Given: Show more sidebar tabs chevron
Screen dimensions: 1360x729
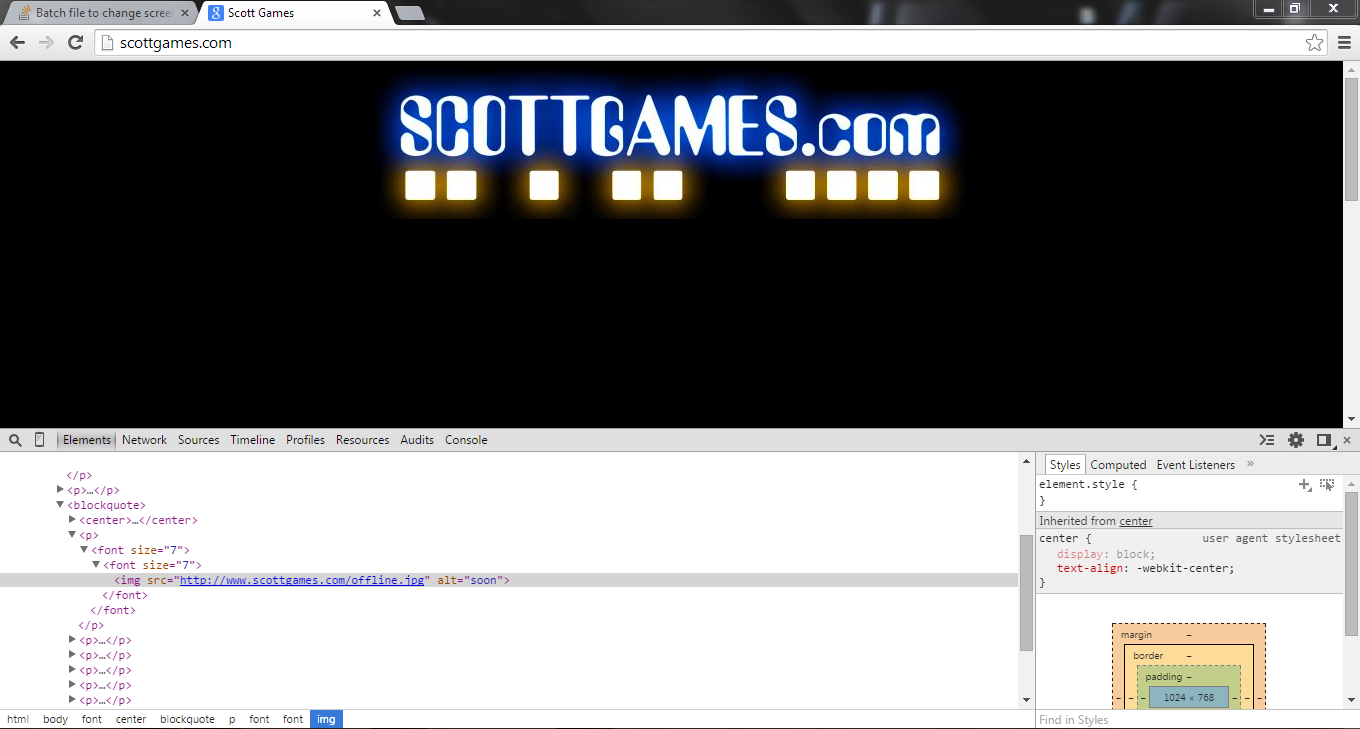Looking at the screenshot, I should 1250,464.
